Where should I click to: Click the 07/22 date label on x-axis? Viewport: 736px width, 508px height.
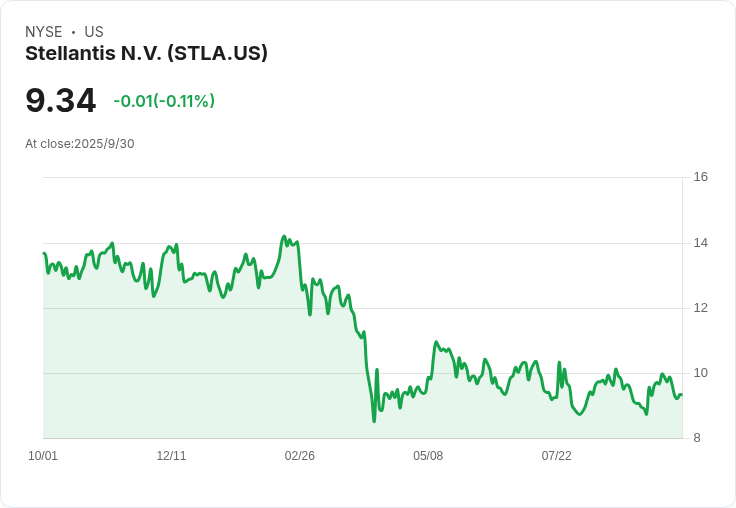coord(557,456)
